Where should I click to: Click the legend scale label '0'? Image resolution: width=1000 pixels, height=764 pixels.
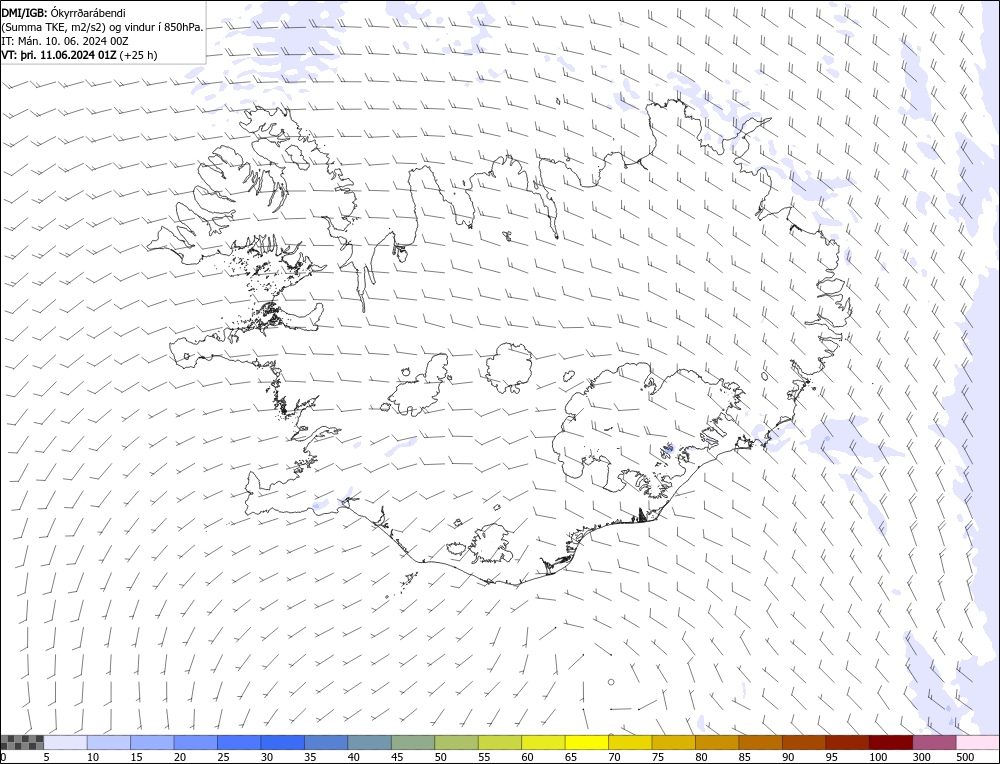tap(4, 757)
